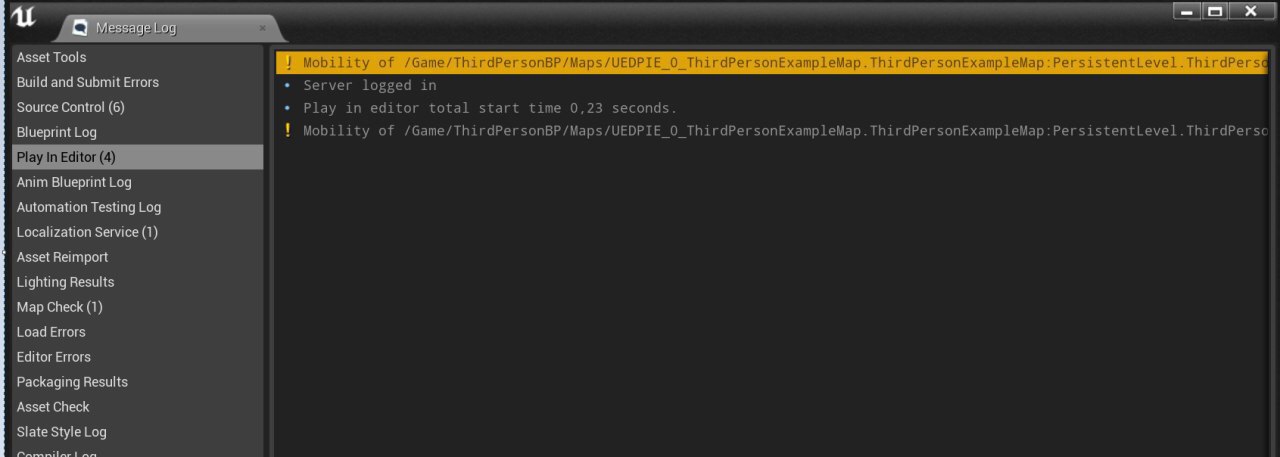This screenshot has width=1280, height=457.
Task: Click info bullet beside Server logged in
Action: tap(288, 86)
